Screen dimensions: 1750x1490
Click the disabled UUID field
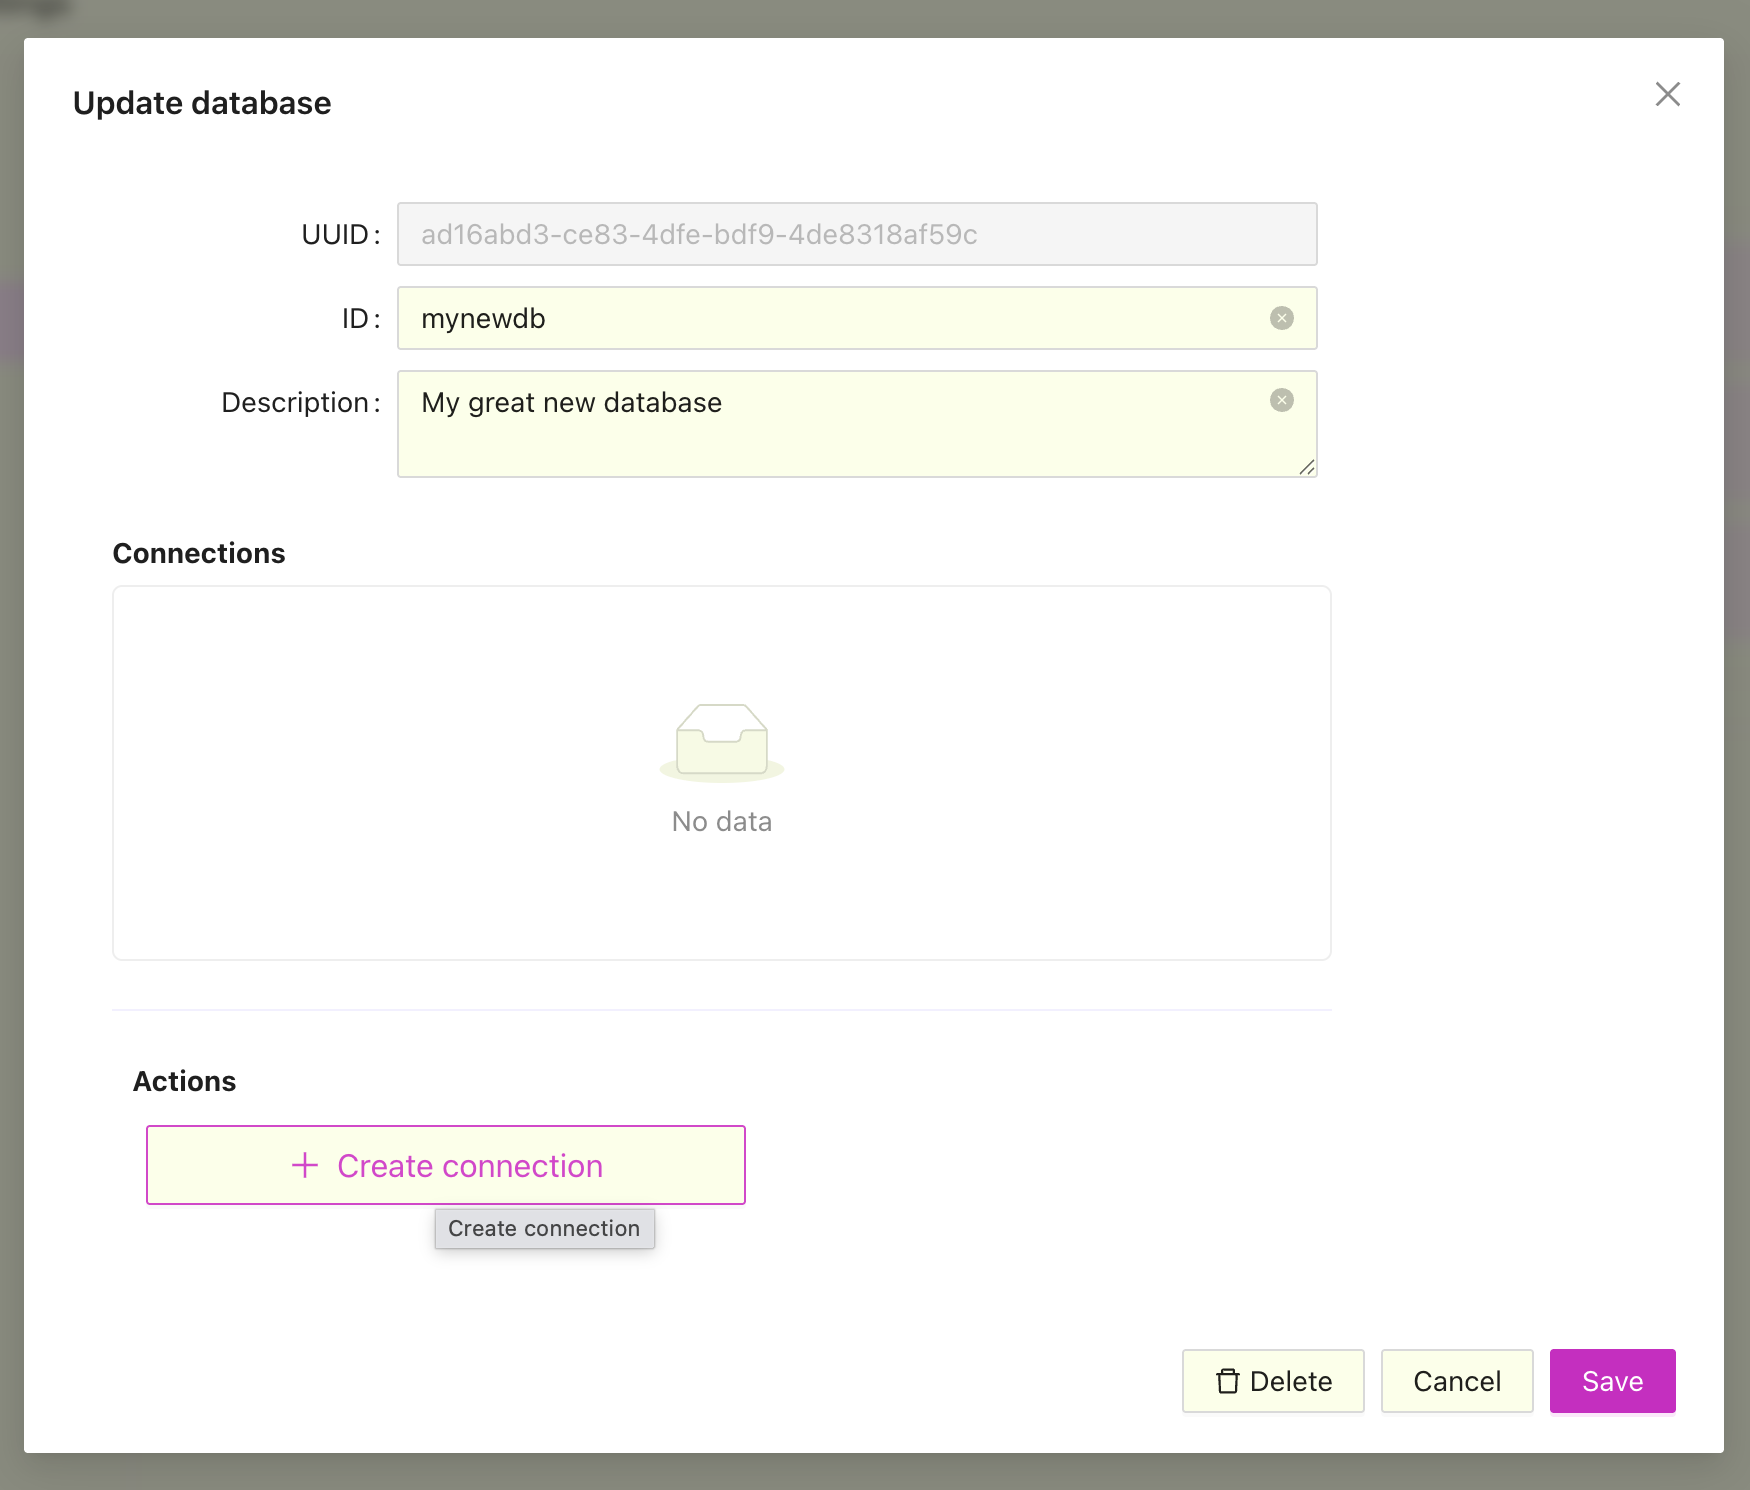click(857, 234)
